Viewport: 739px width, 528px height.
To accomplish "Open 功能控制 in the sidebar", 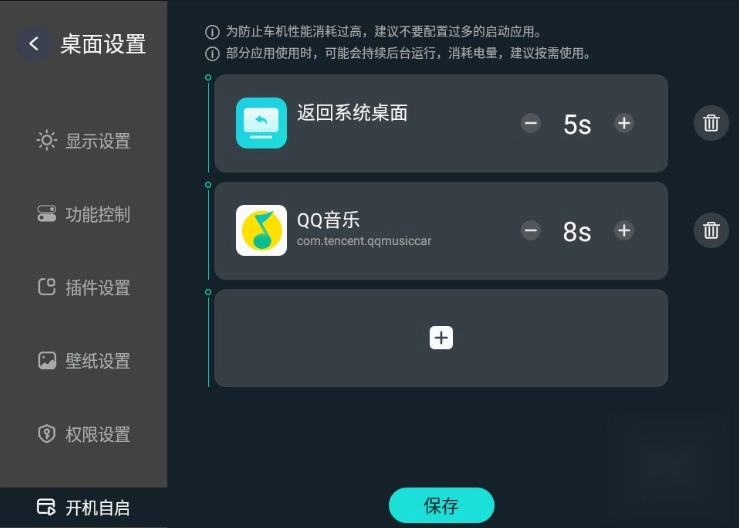I will (83, 214).
